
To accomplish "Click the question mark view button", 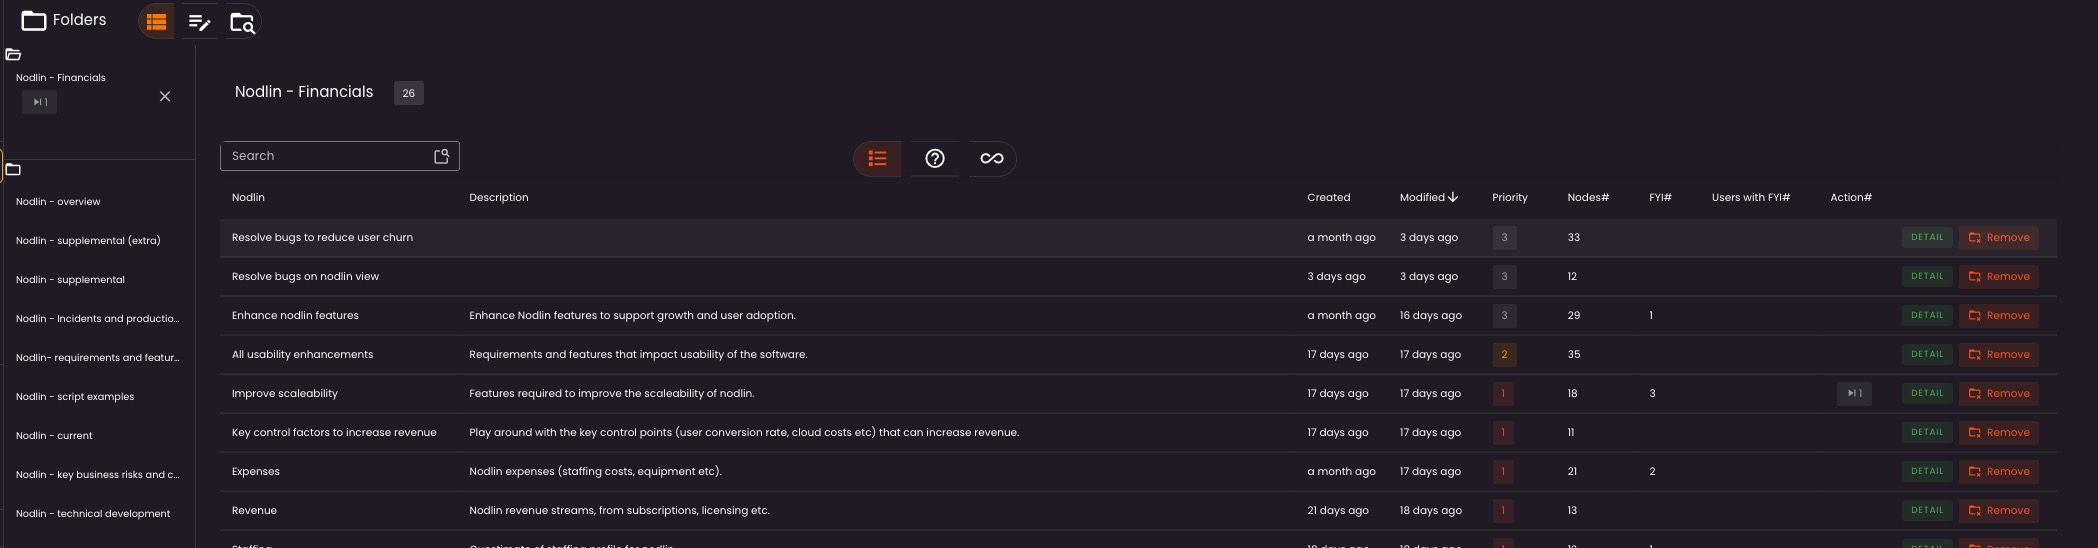I will coord(934,158).
